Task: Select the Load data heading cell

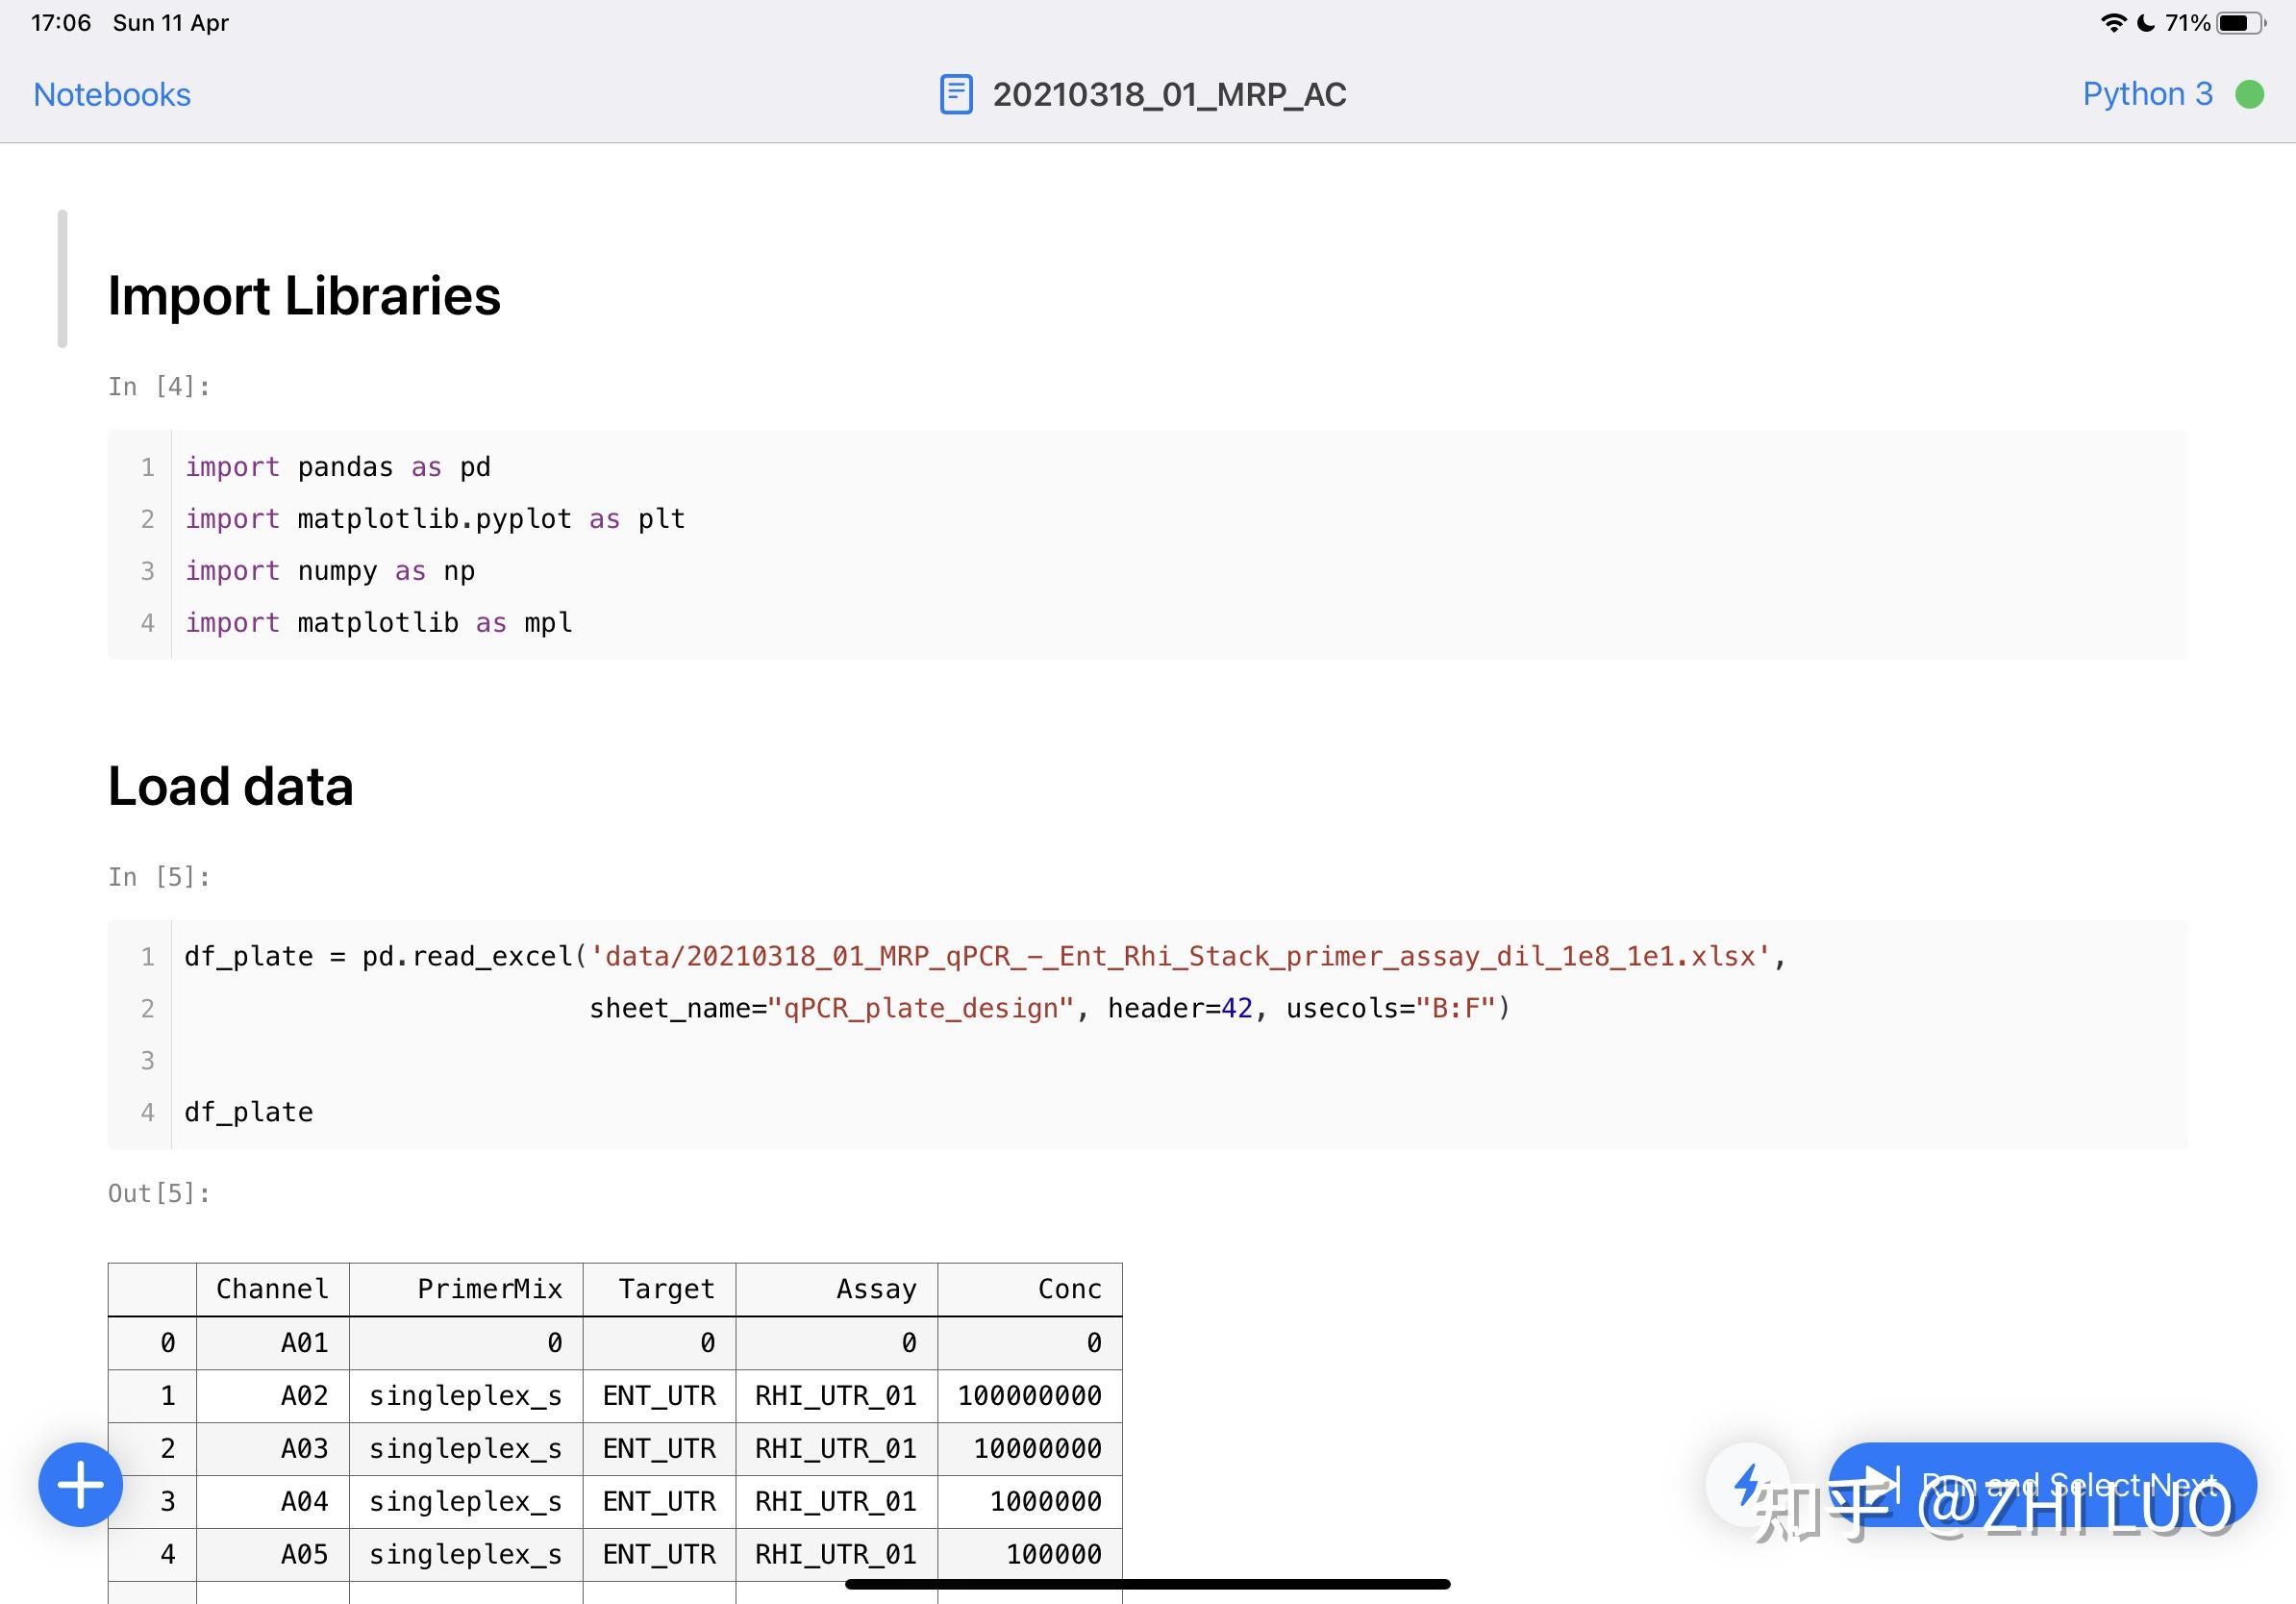Action: tap(231, 786)
